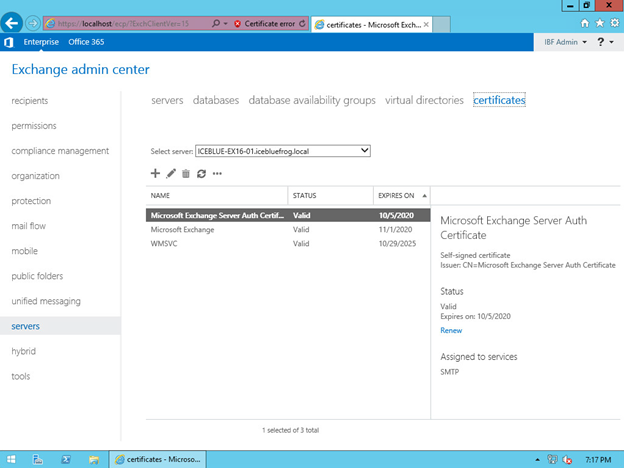Open recipients in the left navigation
This screenshot has width=624, height=468.
[x=30, y=101]
